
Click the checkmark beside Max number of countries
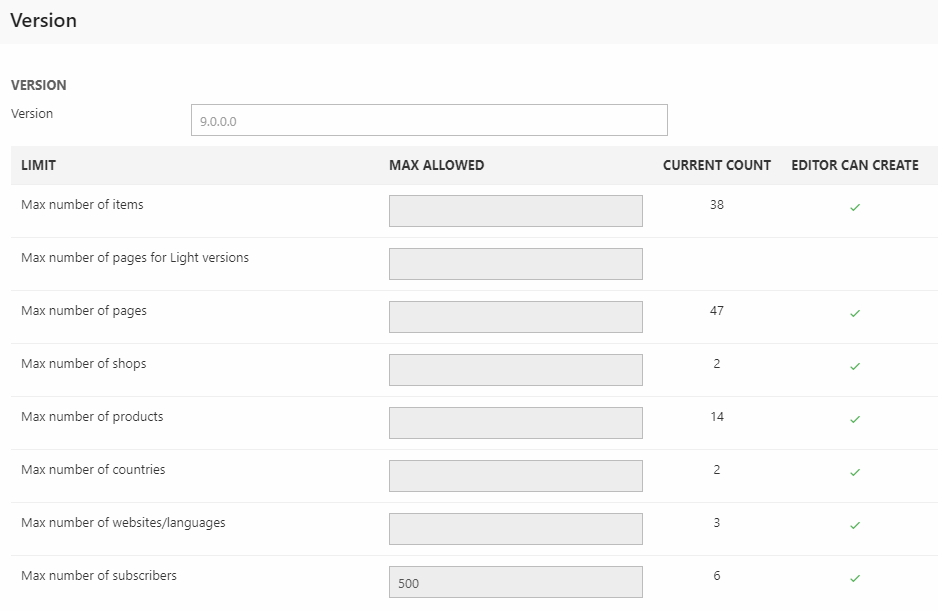pyautogui.click(x=854, y=473)
